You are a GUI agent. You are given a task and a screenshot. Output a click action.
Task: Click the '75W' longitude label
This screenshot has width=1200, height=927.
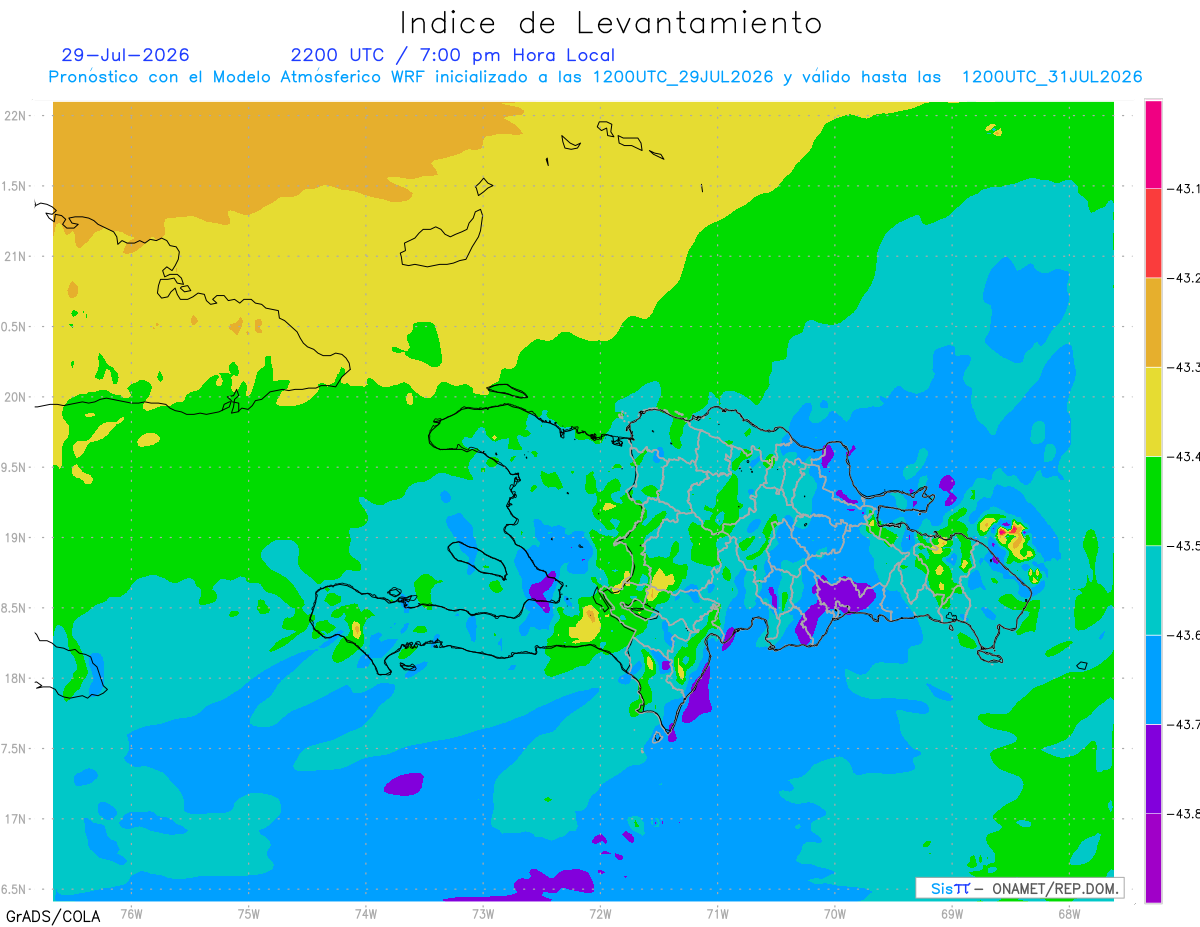coord(249,912)
